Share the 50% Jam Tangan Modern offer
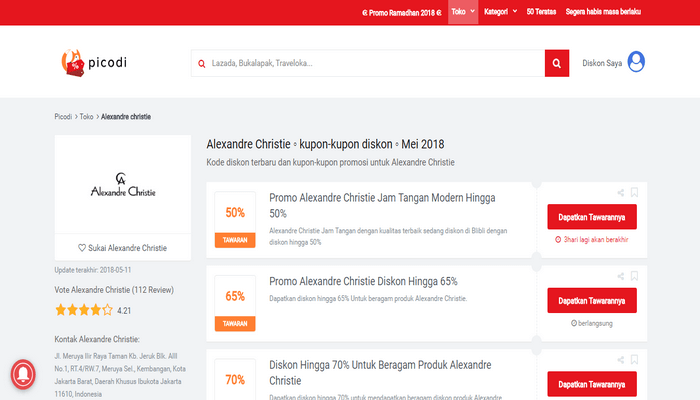Screen dimensions: 700x400 [621, 192]
